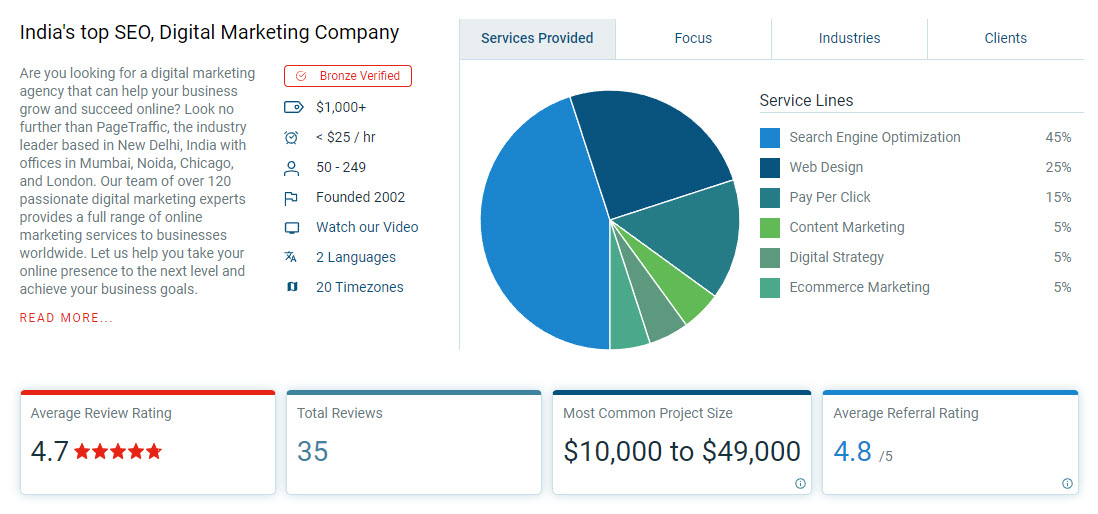Image resolution: width=1098 pixels, height=514 pixels.
Task: Click the Content Marketing green legend swatch
Action: click(769, 228)
